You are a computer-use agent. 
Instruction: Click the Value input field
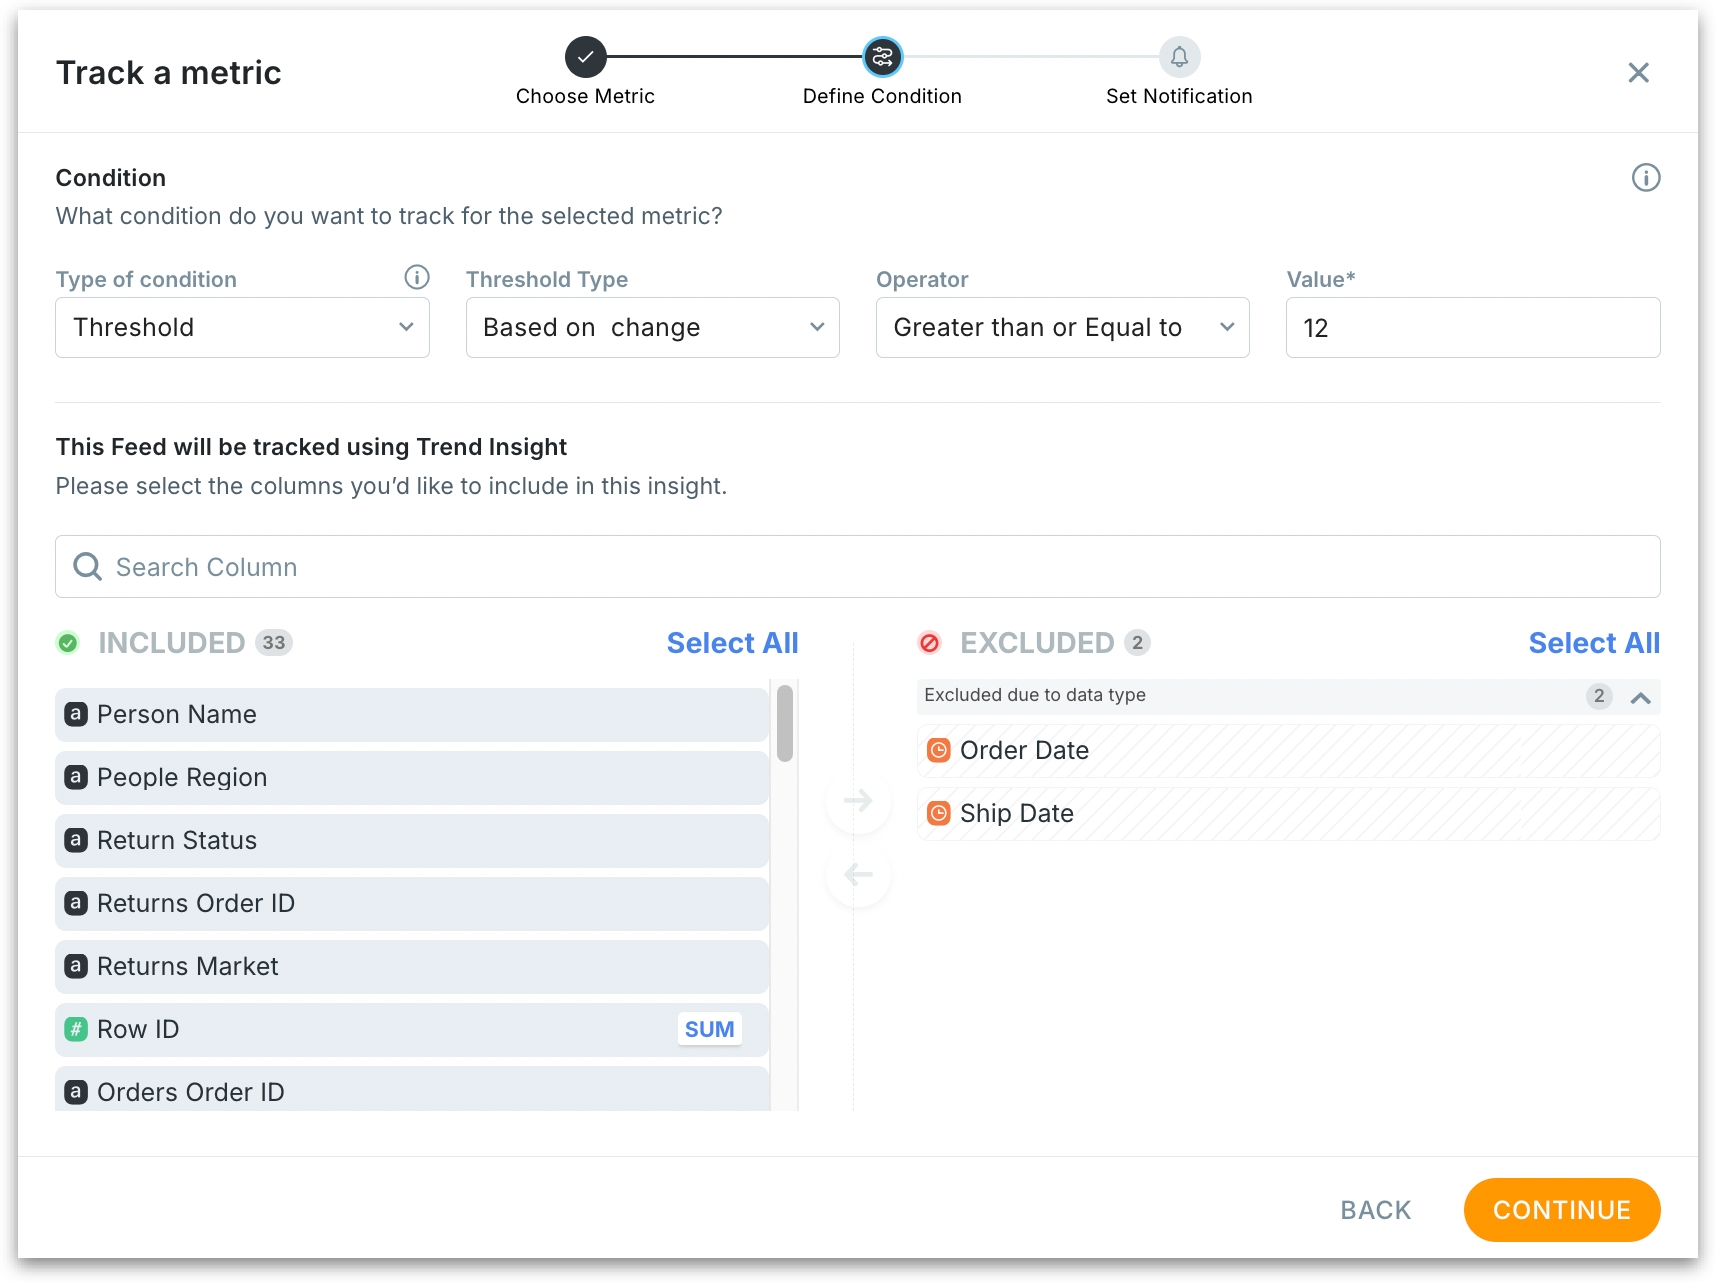click(x=1472, y=328)
